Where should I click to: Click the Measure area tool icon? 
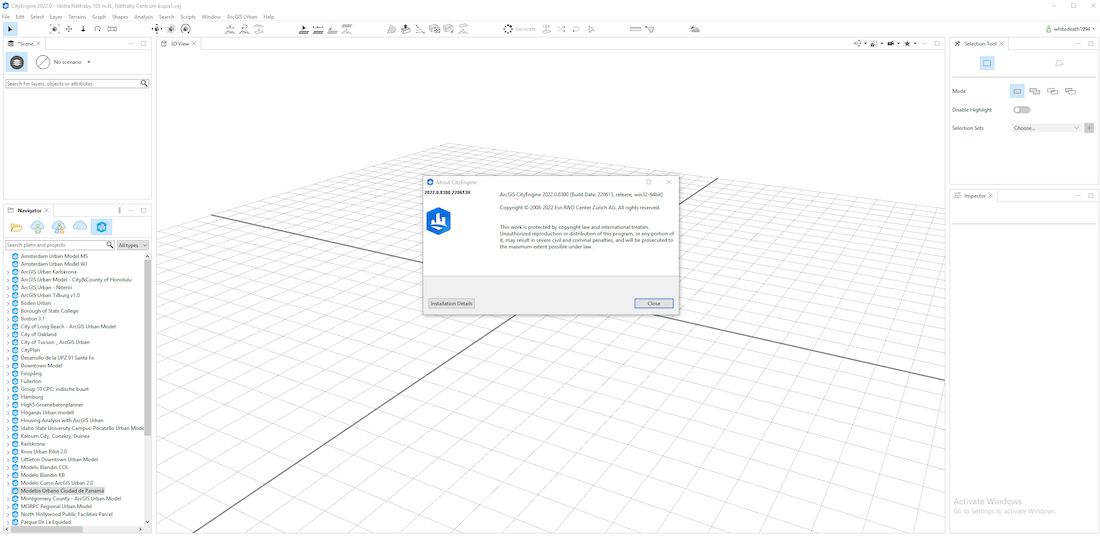pyautogui.click(x=650, y=29)
